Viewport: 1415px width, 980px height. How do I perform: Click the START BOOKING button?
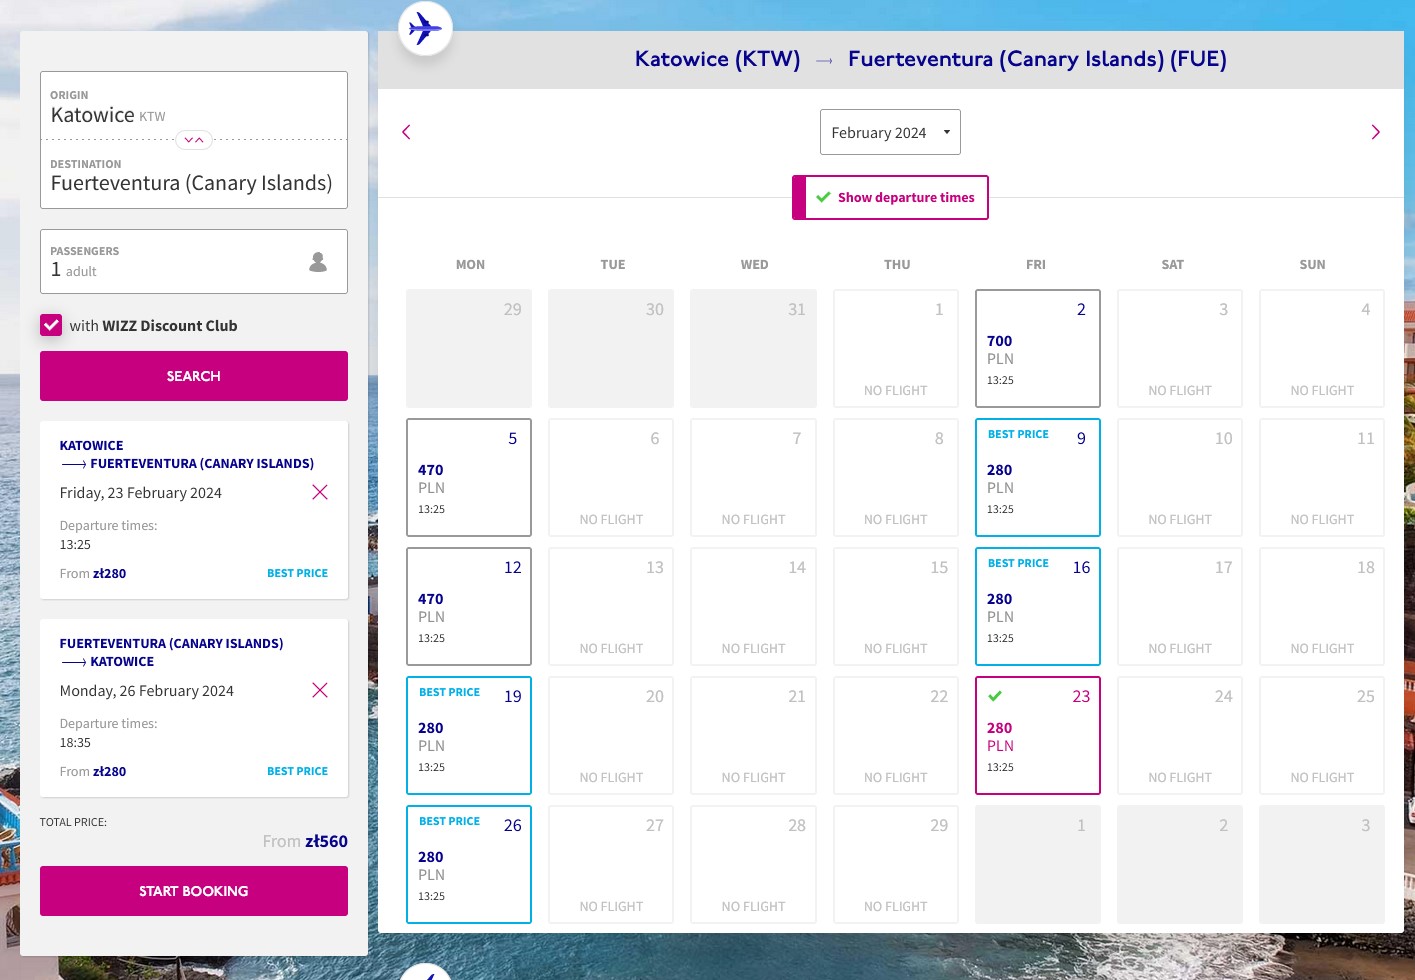194,891
